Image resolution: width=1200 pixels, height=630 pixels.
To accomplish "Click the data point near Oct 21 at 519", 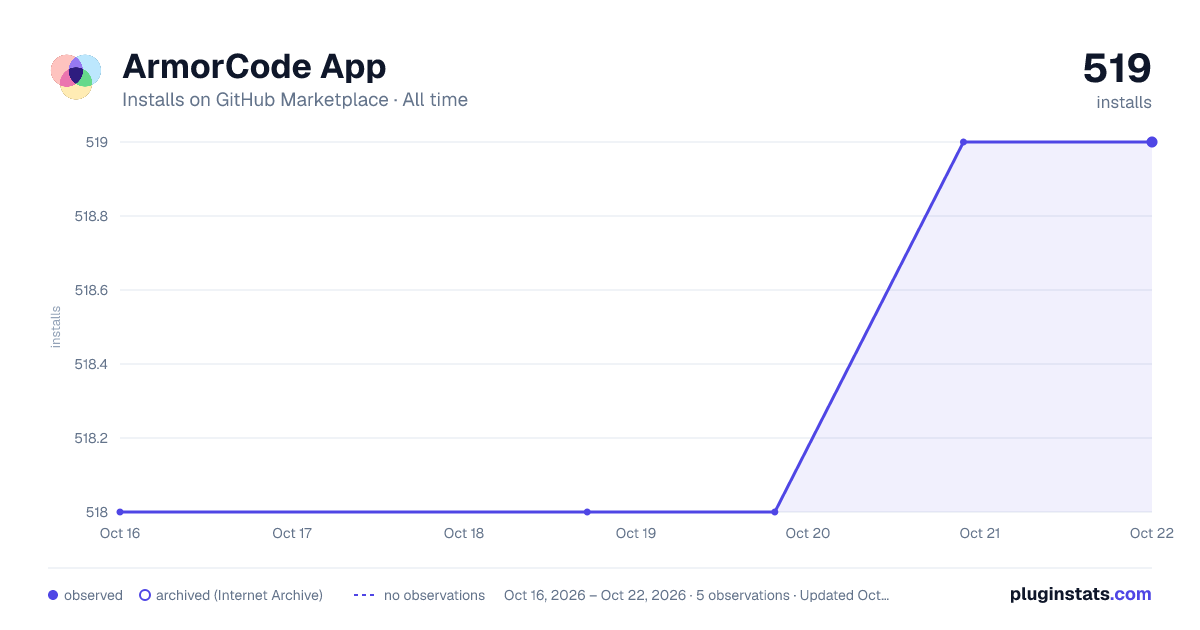I will click(963, 142).
